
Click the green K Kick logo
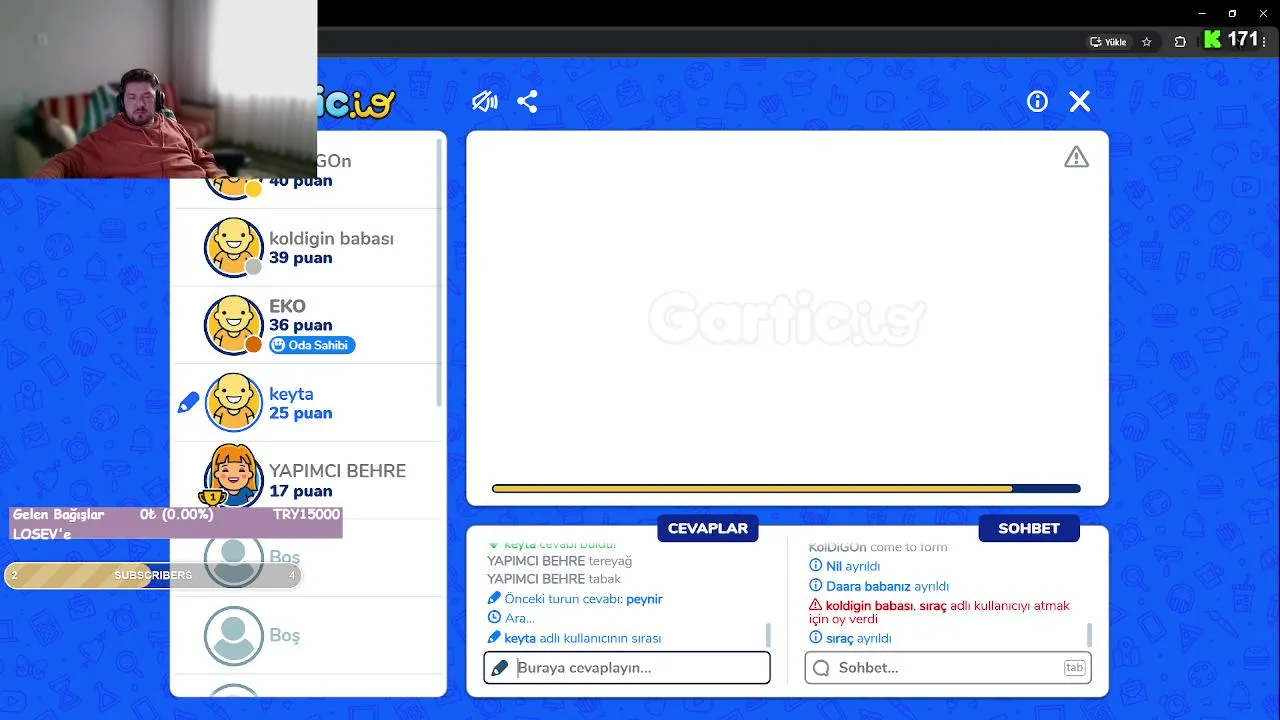tap(1213, 39)
